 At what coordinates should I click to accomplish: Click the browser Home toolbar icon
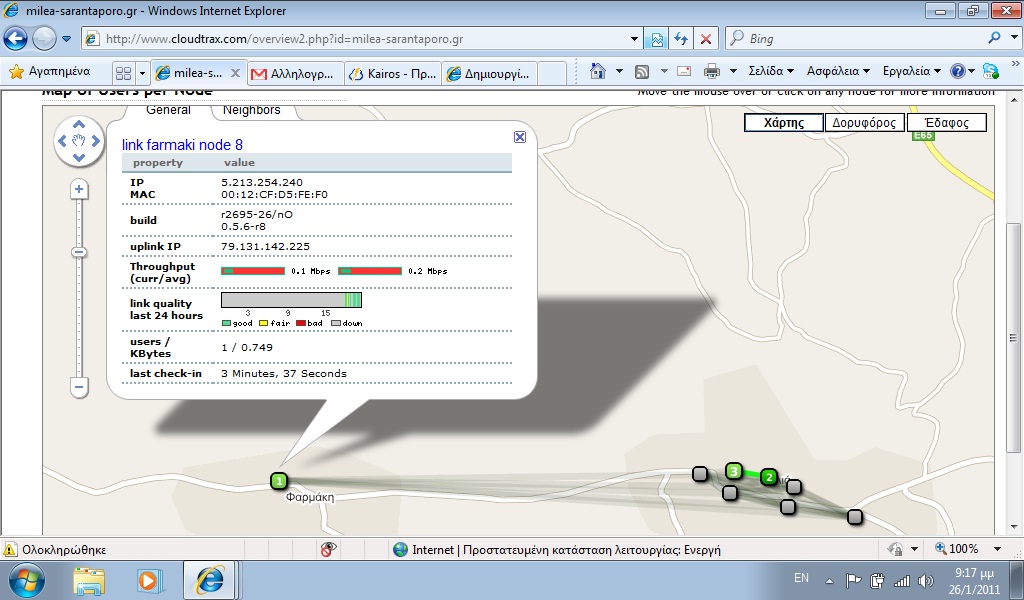tap(598, 71)
